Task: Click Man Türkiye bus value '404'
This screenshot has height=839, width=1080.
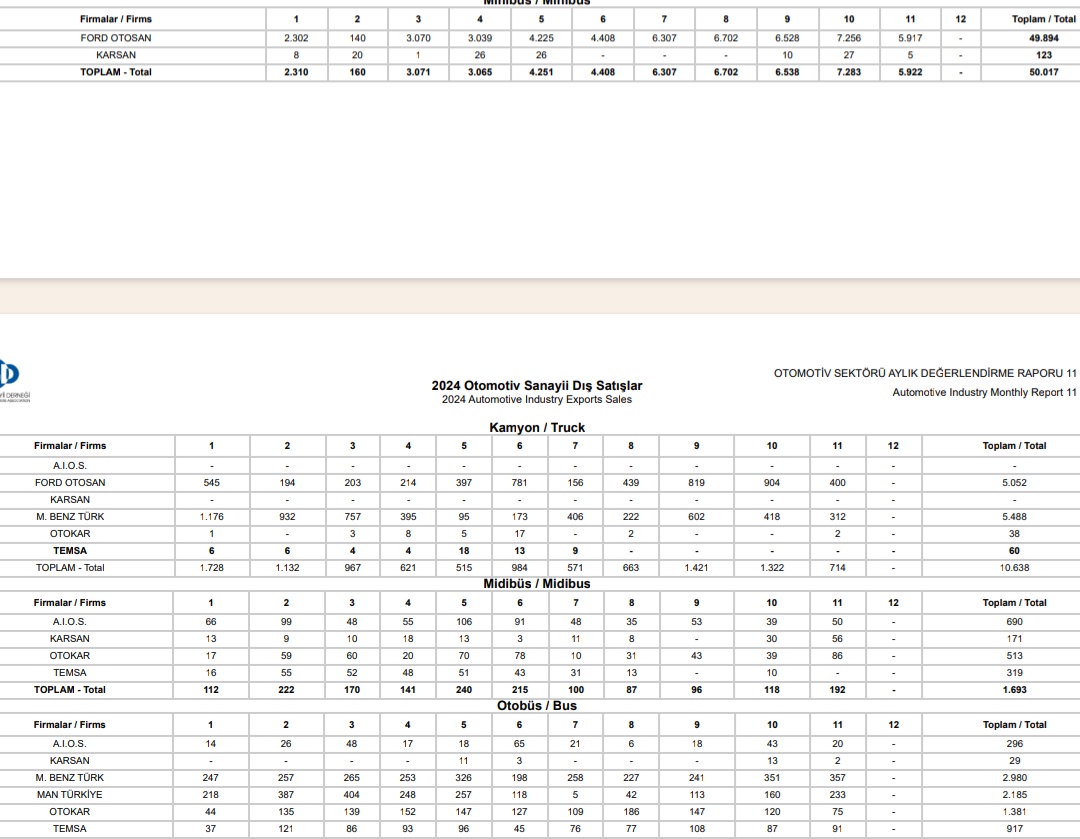Action: (351, 795)
